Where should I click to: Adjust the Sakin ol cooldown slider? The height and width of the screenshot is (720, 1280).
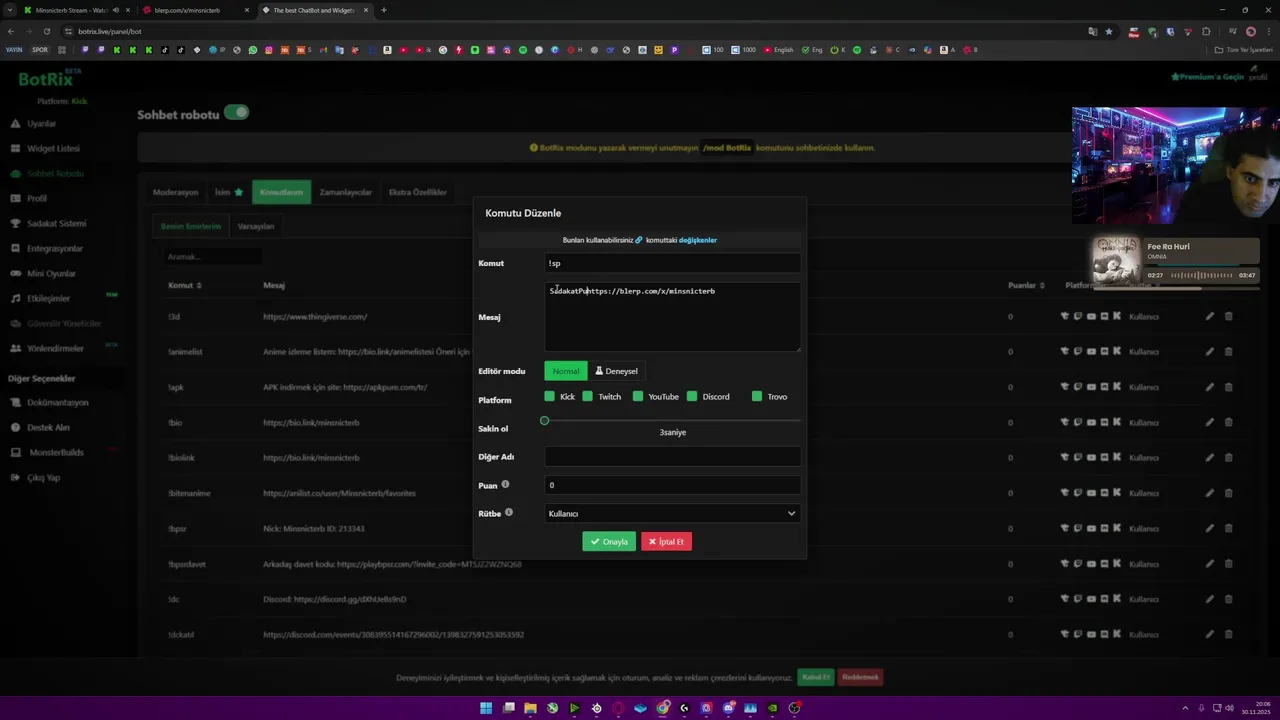(545, 420)
